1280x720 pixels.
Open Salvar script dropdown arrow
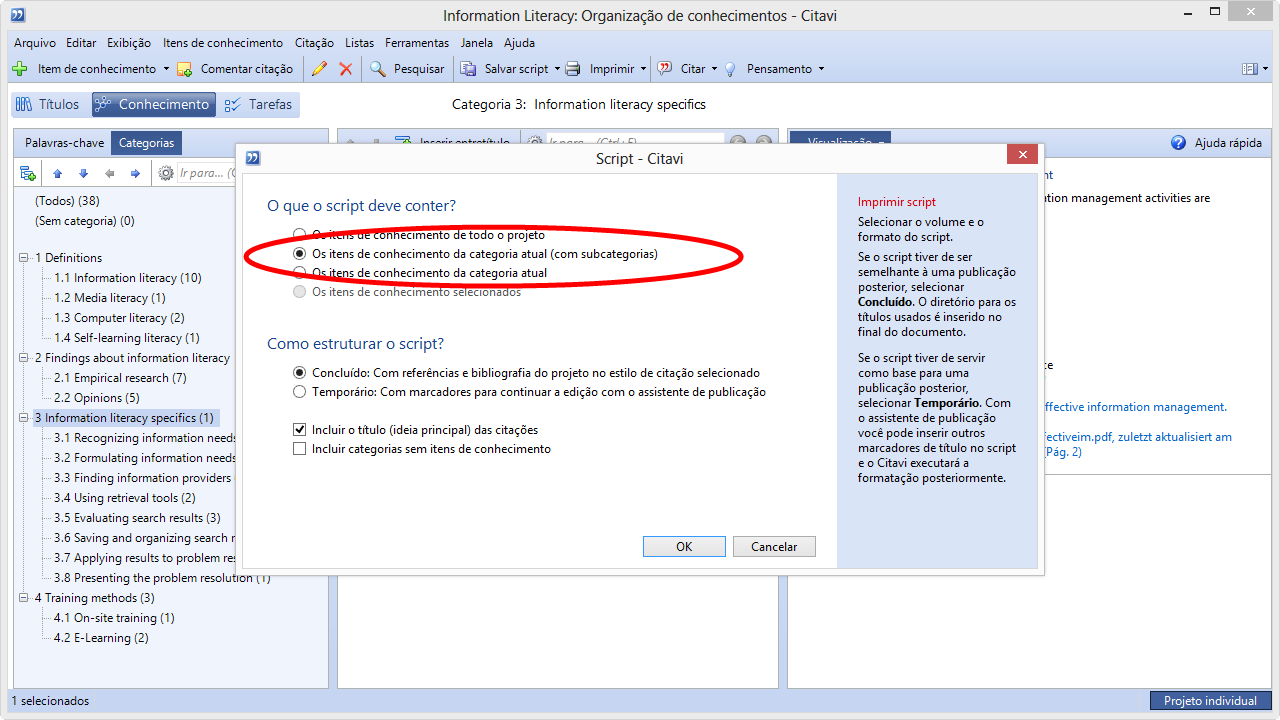tap(557, 69)
